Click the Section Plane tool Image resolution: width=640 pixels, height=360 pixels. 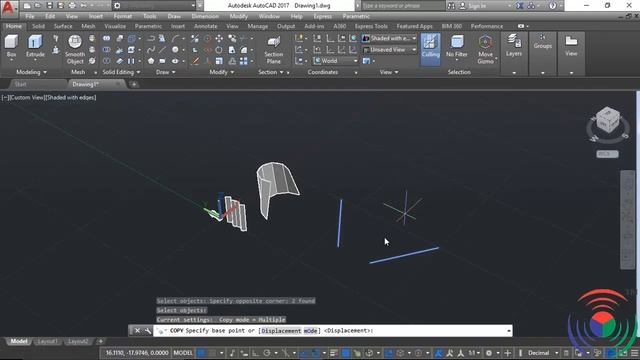pyautogui.click(x=273, y=50)
